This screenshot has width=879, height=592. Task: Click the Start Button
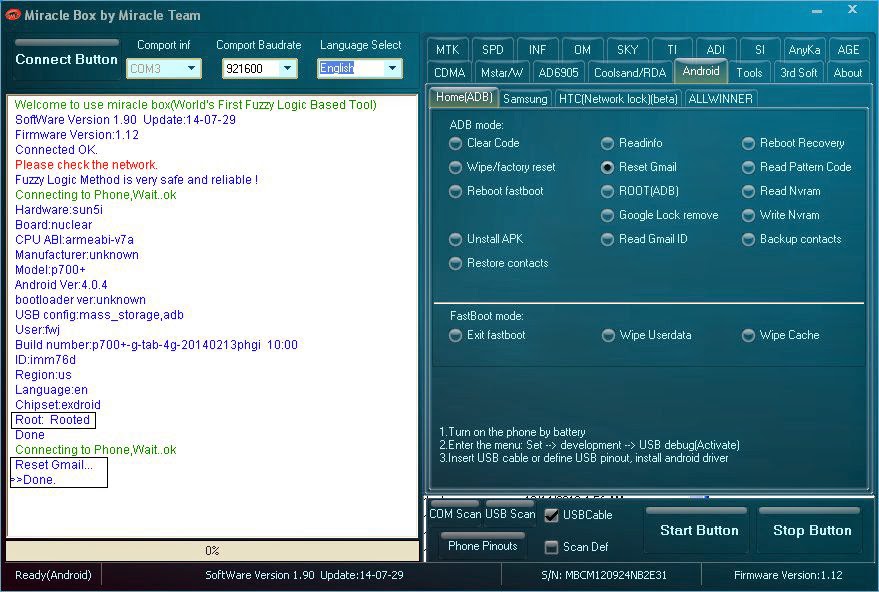pos(699,530)
